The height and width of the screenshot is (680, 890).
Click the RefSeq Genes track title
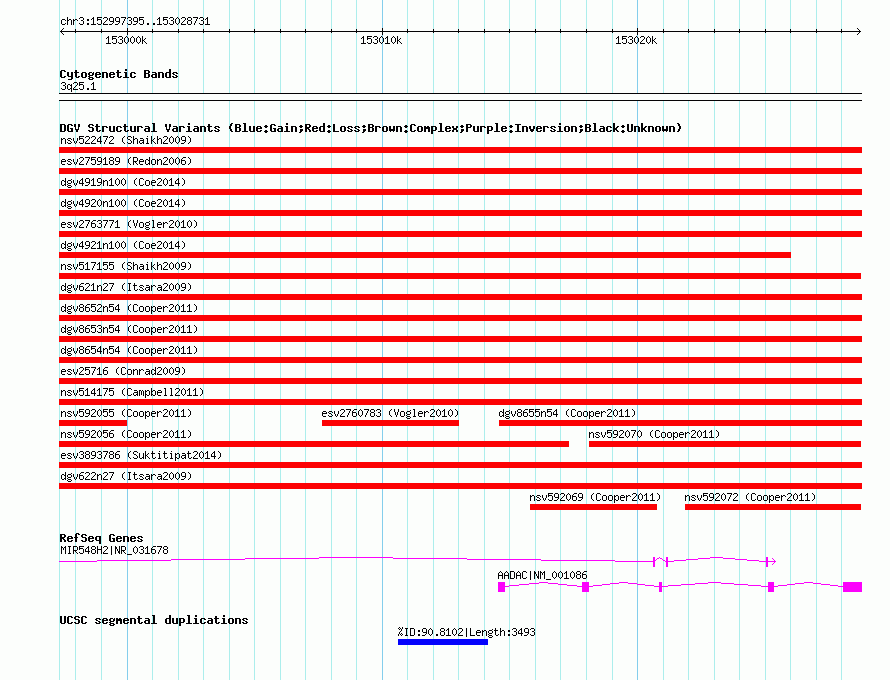click(x=101, y=538)
